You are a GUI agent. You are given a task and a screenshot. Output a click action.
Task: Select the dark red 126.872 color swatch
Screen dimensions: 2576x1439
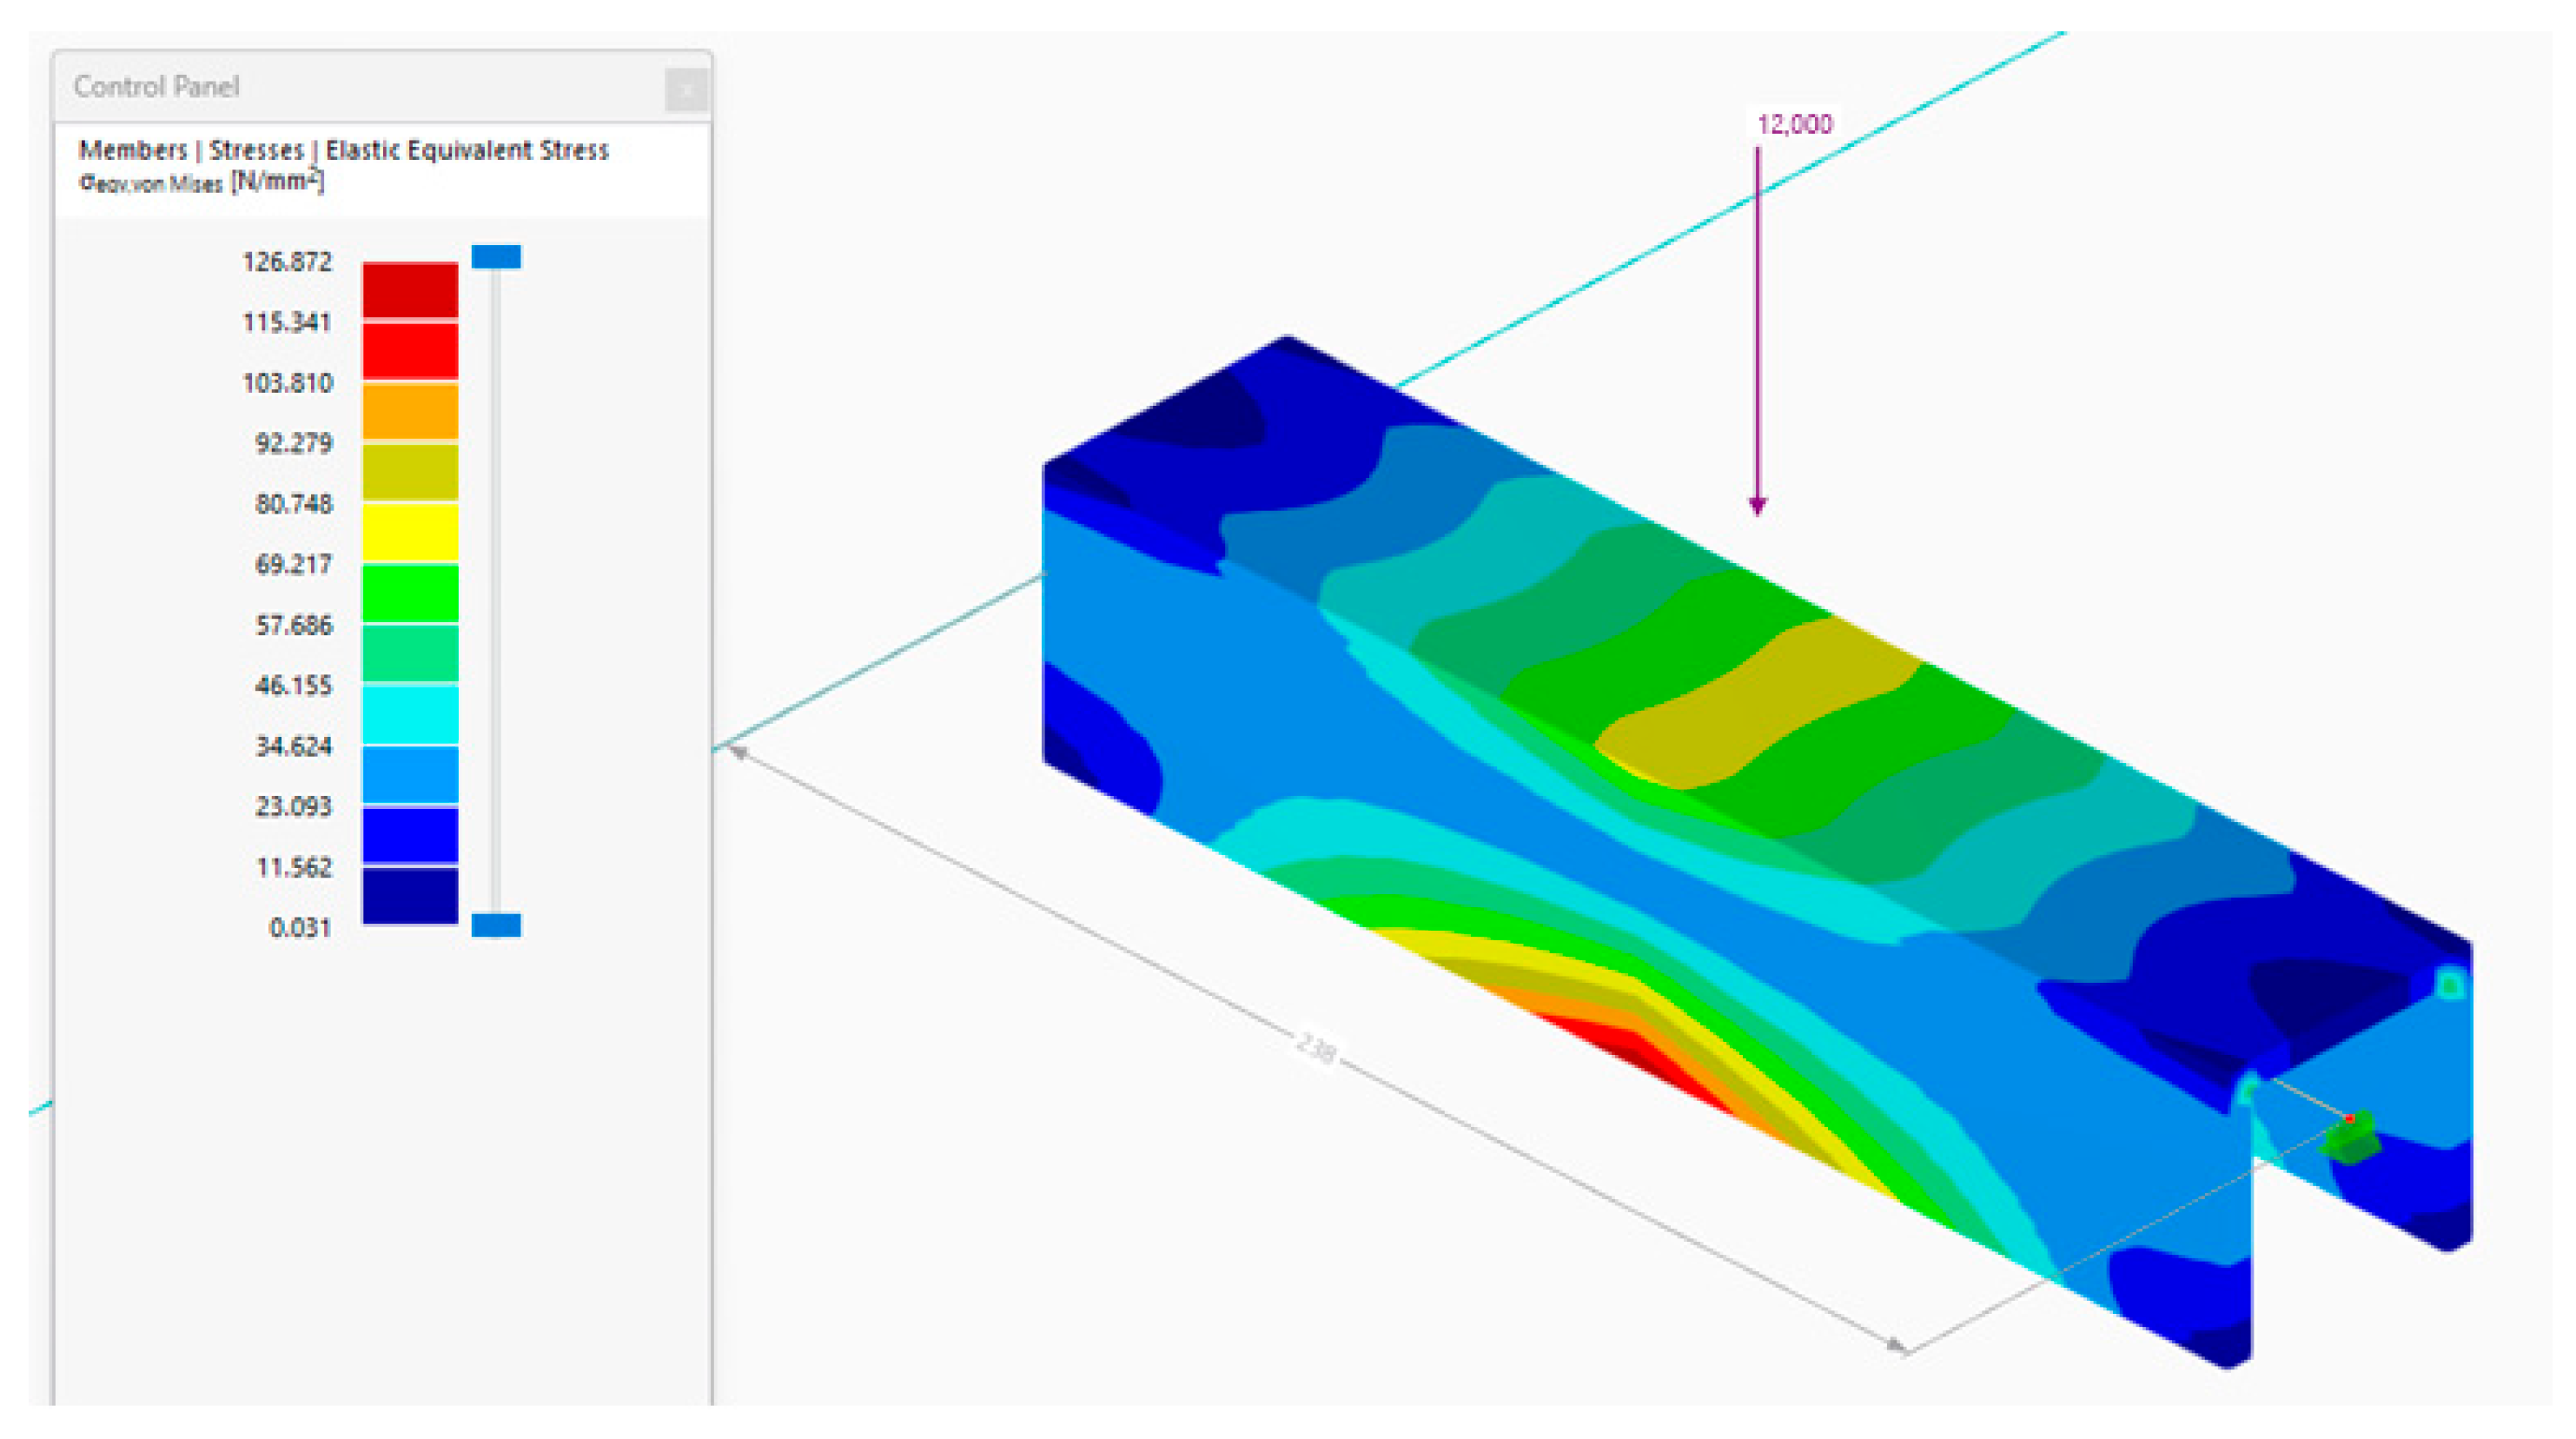(410, 290)
